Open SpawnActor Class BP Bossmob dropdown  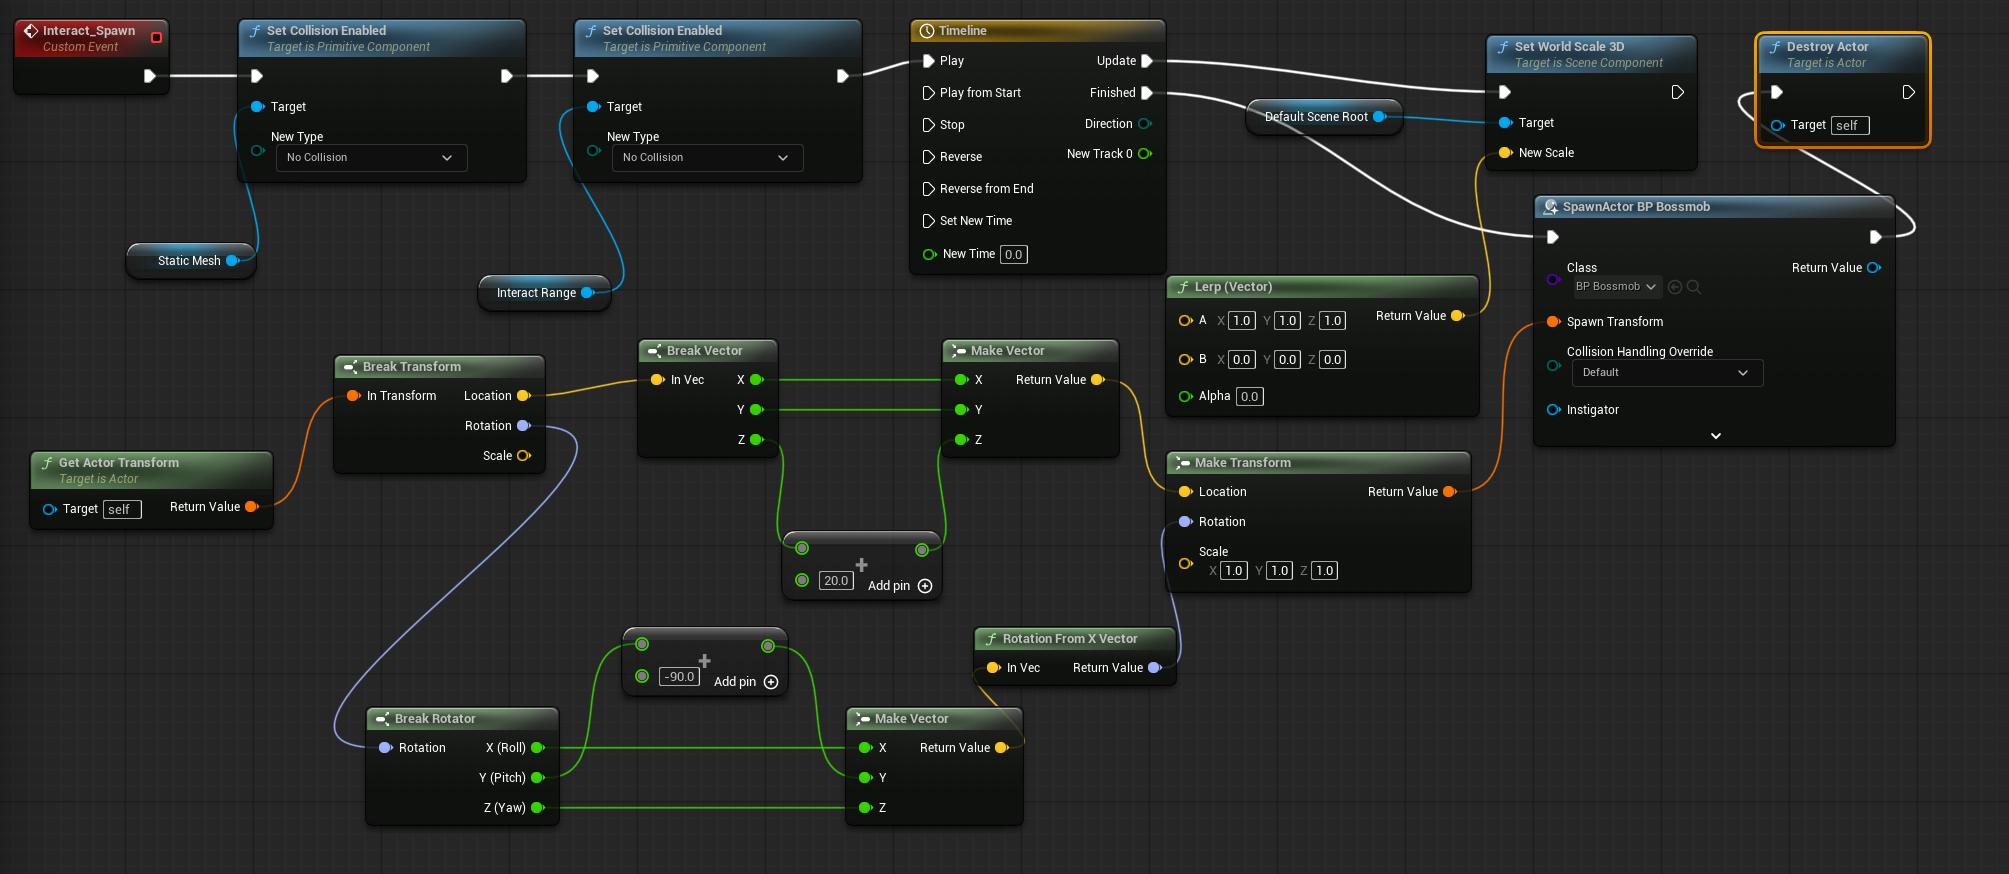coord(1615,287)
